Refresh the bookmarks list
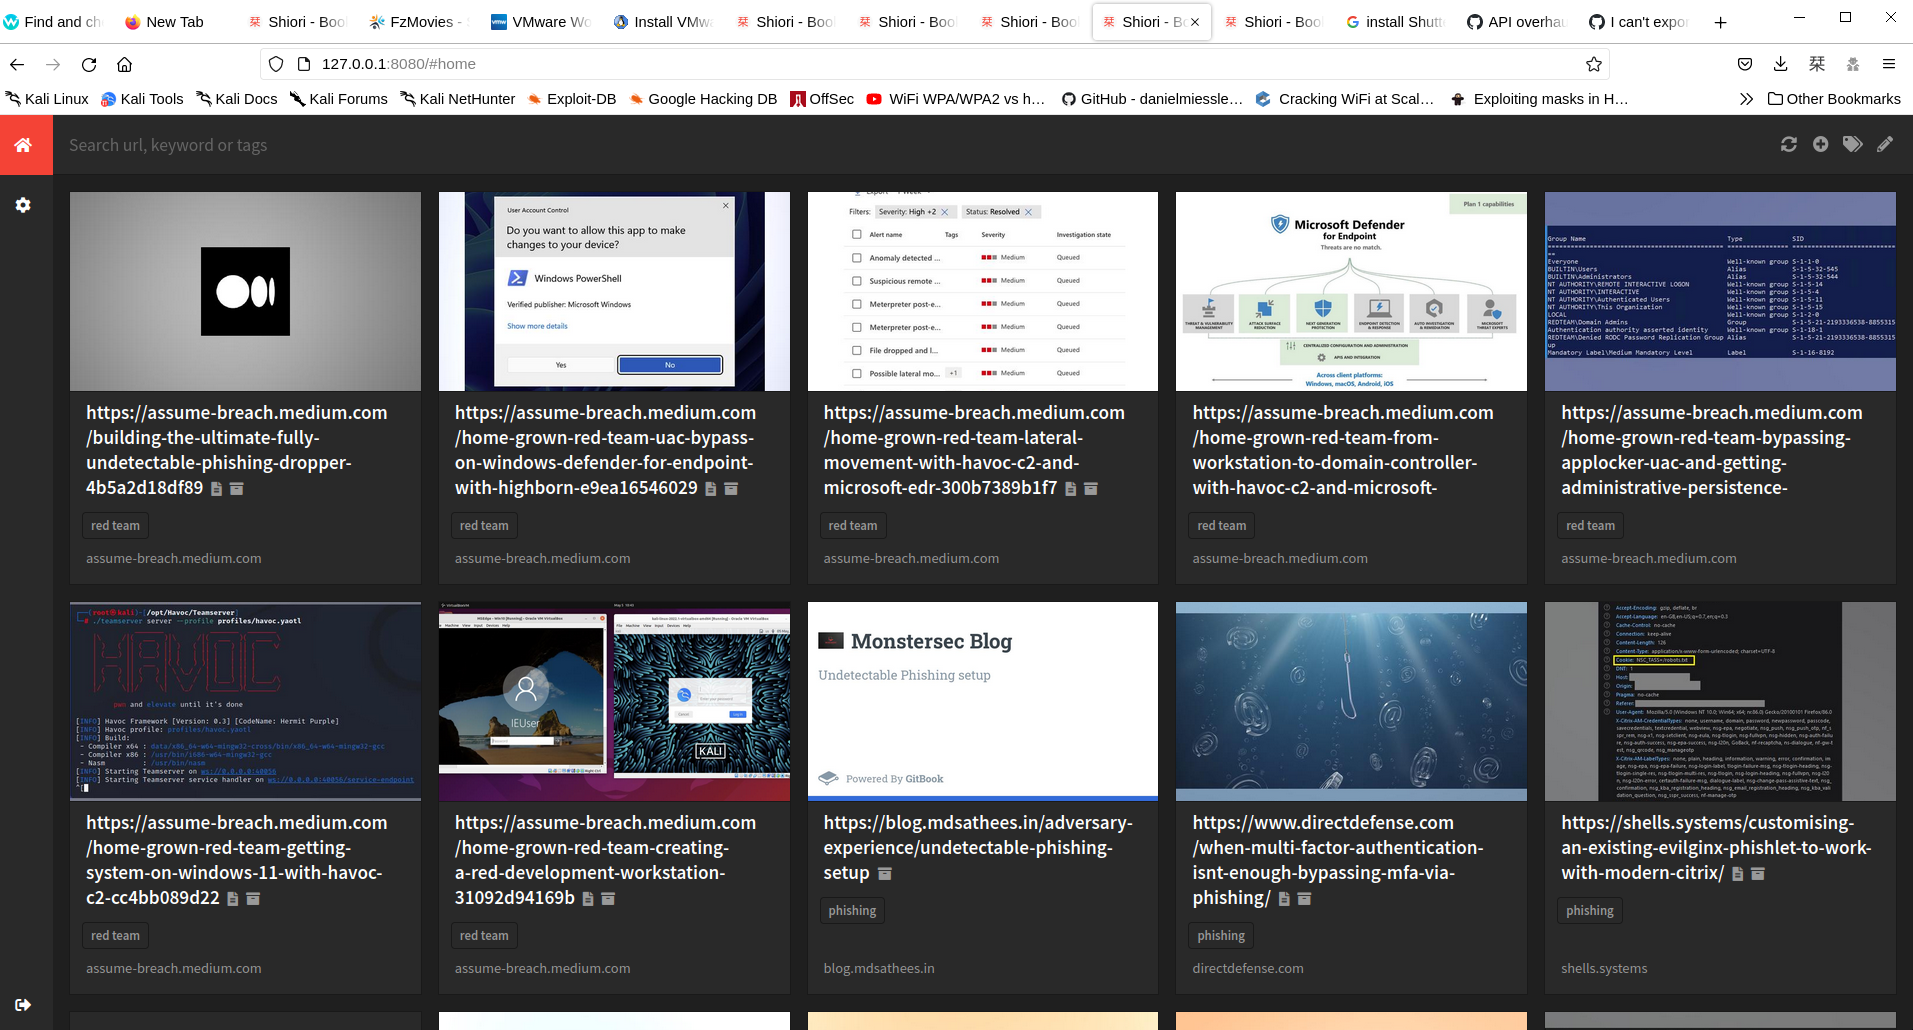 click(1789, 144)
